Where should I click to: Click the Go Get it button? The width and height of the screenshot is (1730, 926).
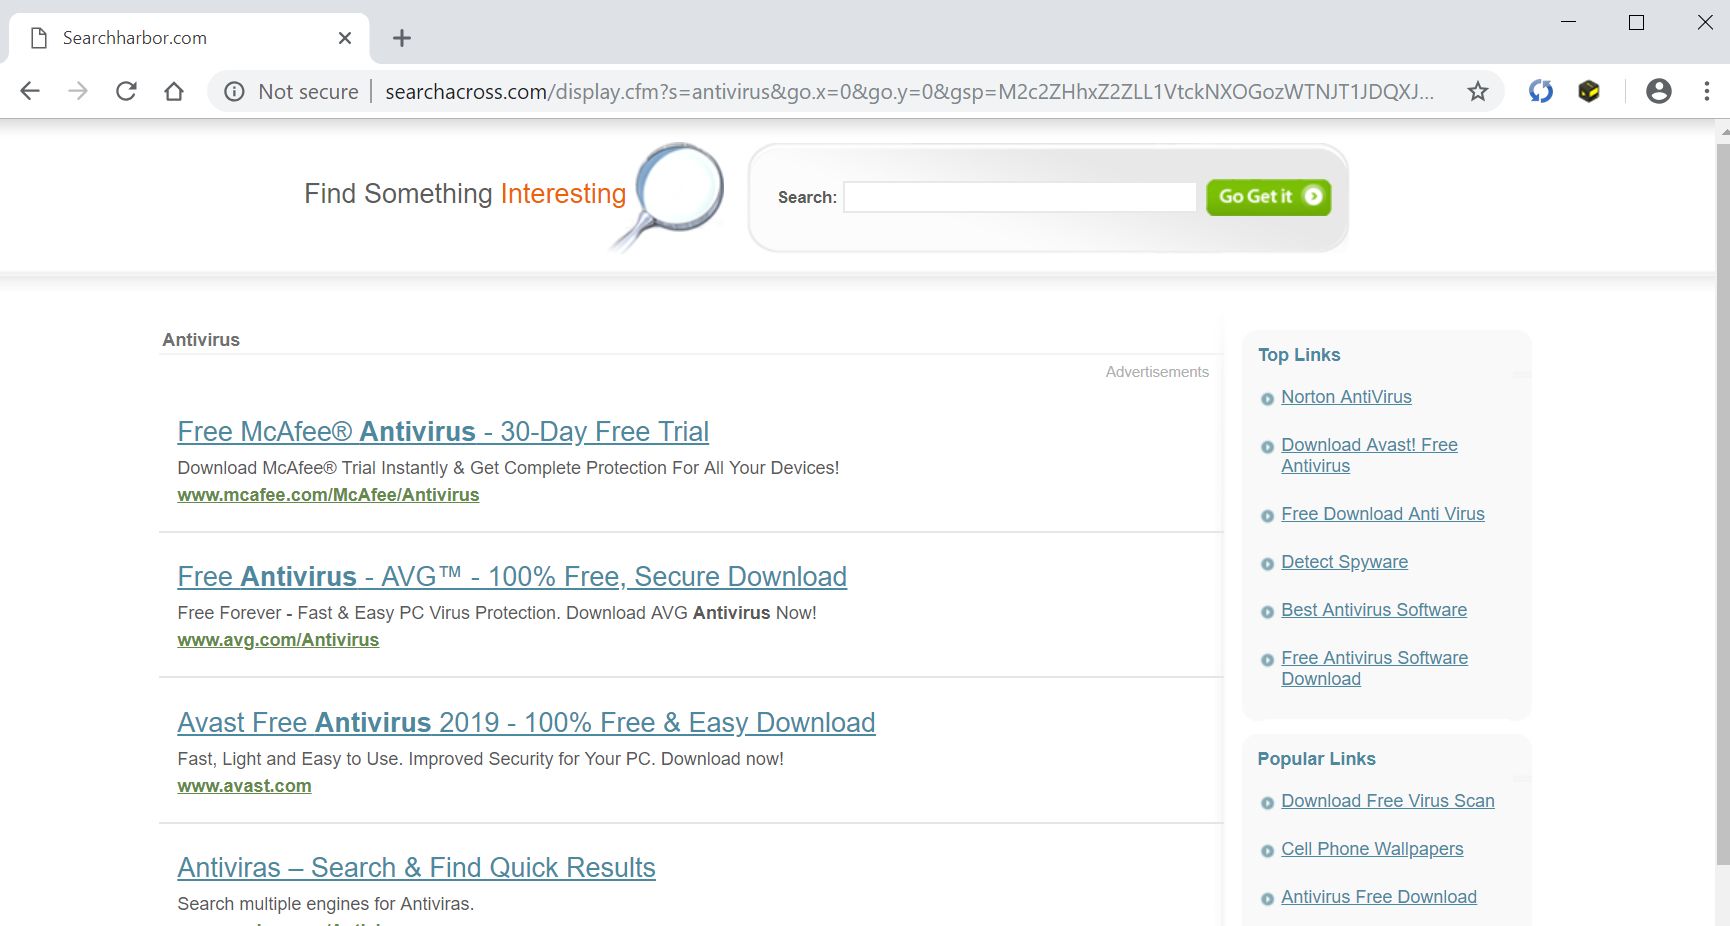(x=1269, y=197)
